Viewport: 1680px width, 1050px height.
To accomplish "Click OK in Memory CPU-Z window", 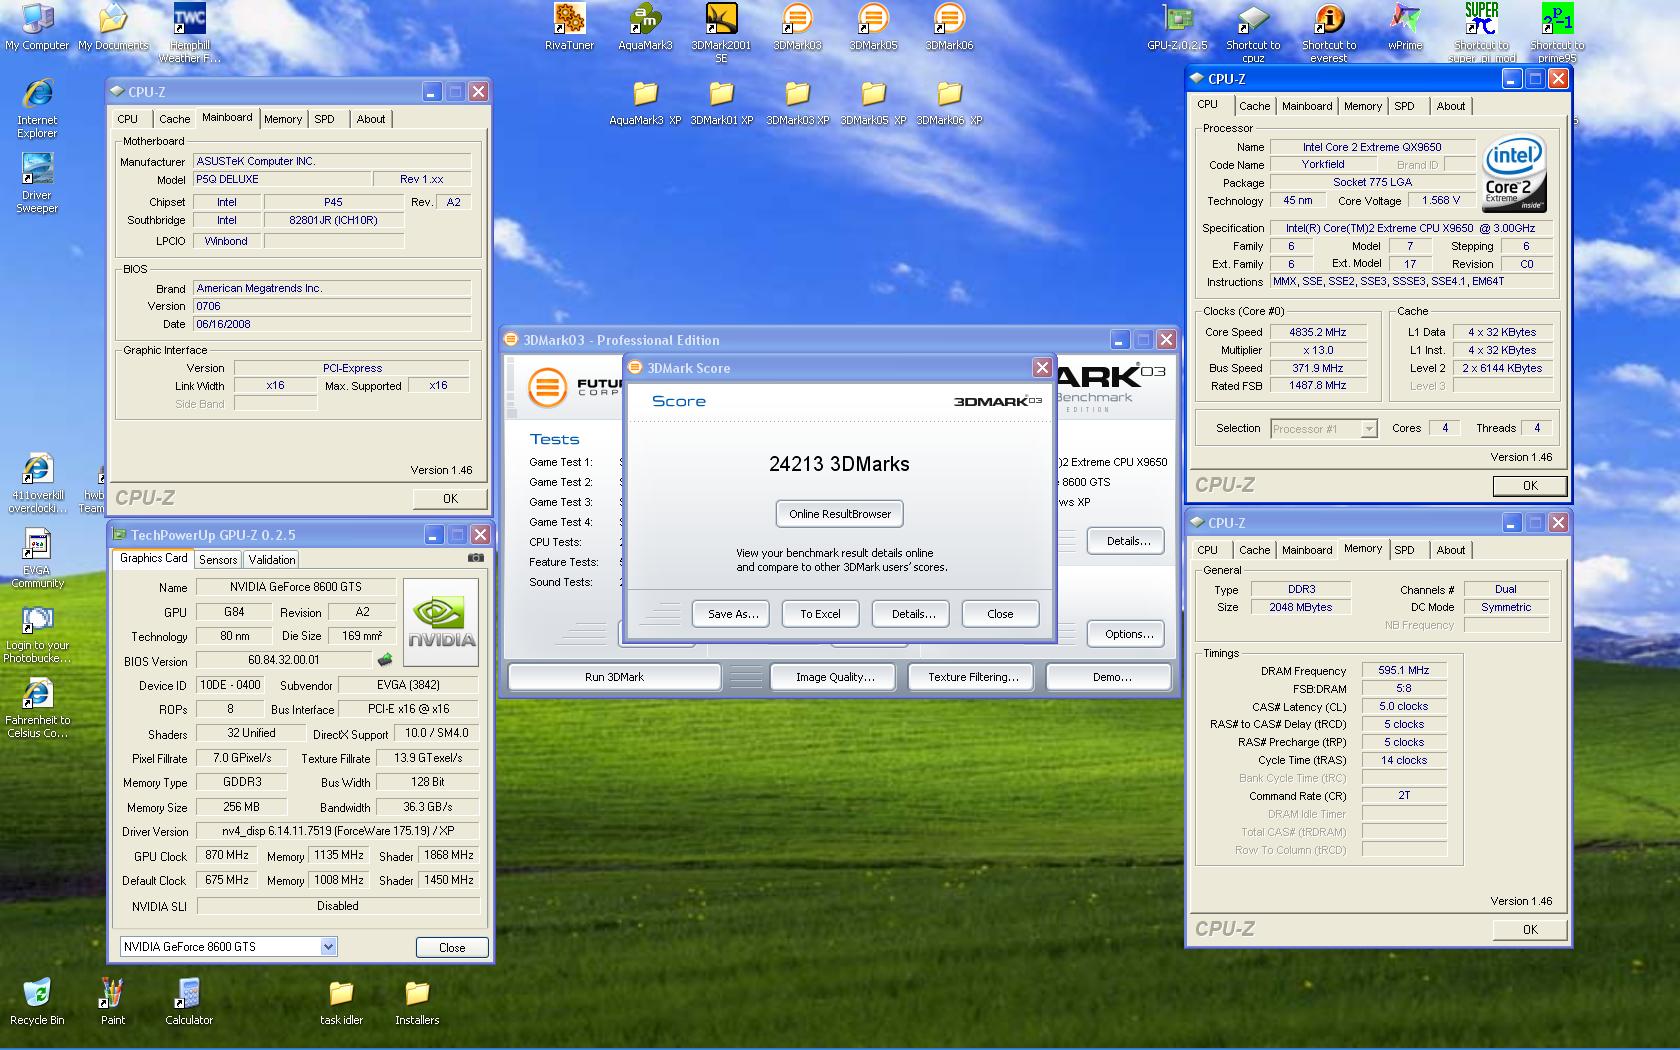I will click(1530, 929).
